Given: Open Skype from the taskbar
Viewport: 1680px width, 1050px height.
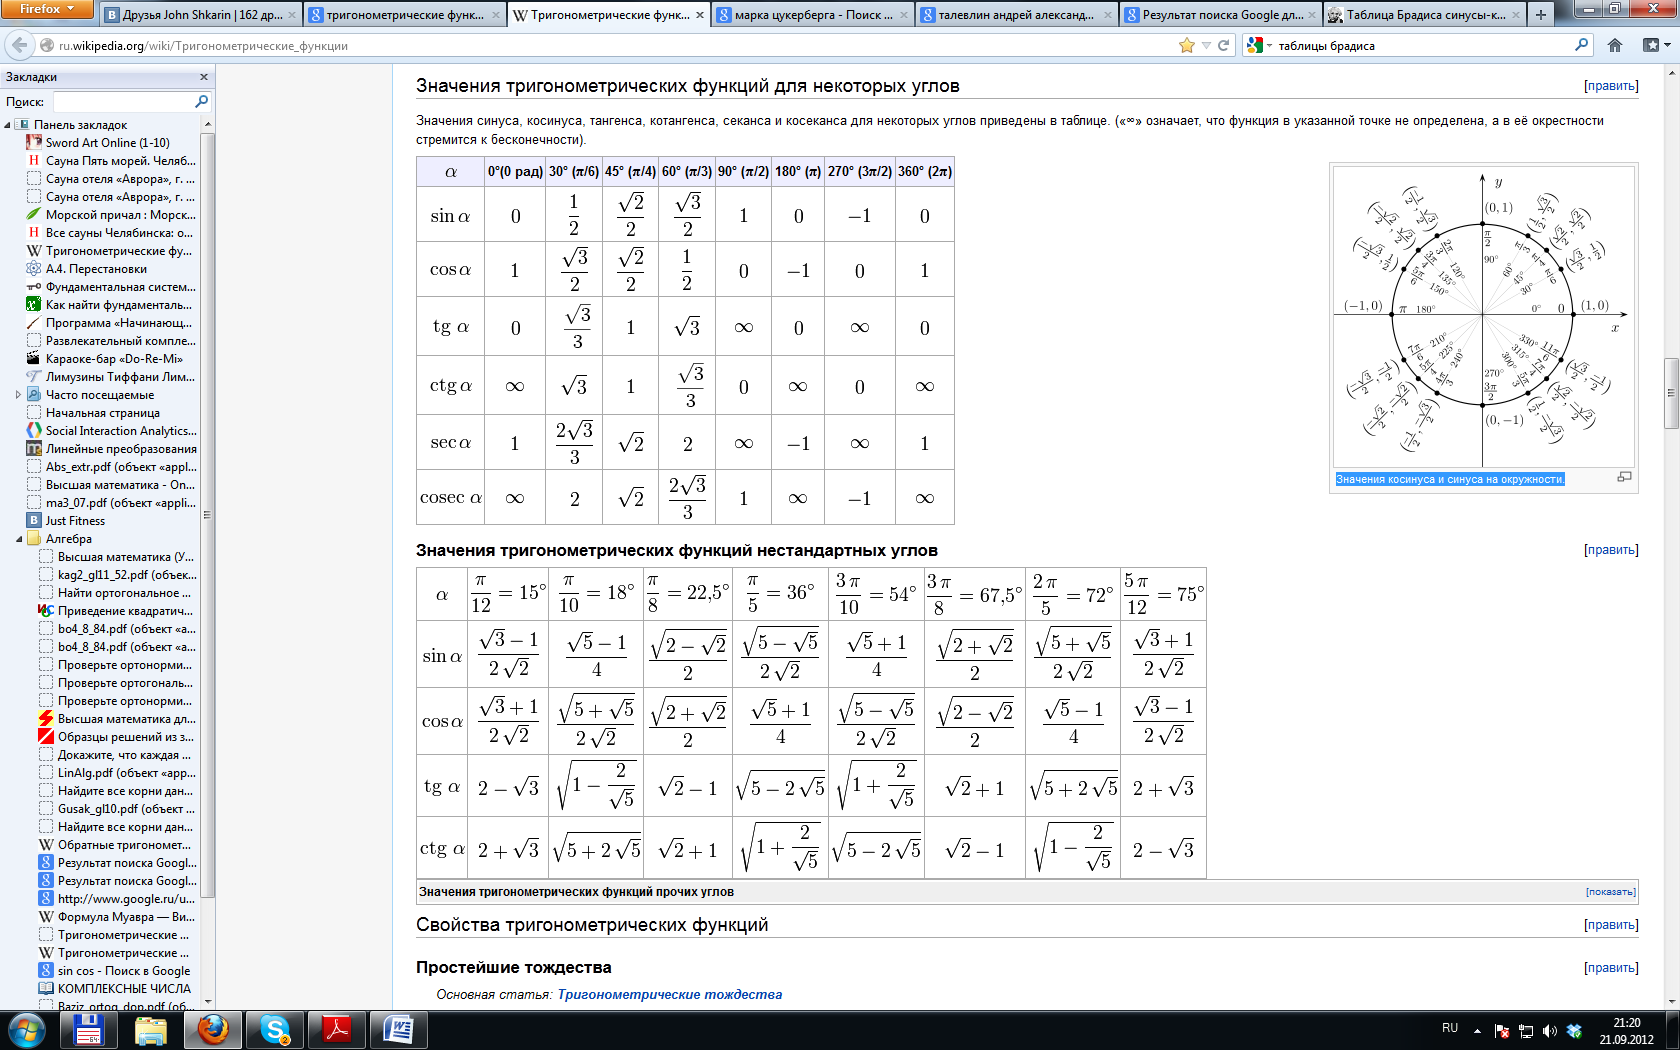Looking at the screenshot, I should point(275,1029).
